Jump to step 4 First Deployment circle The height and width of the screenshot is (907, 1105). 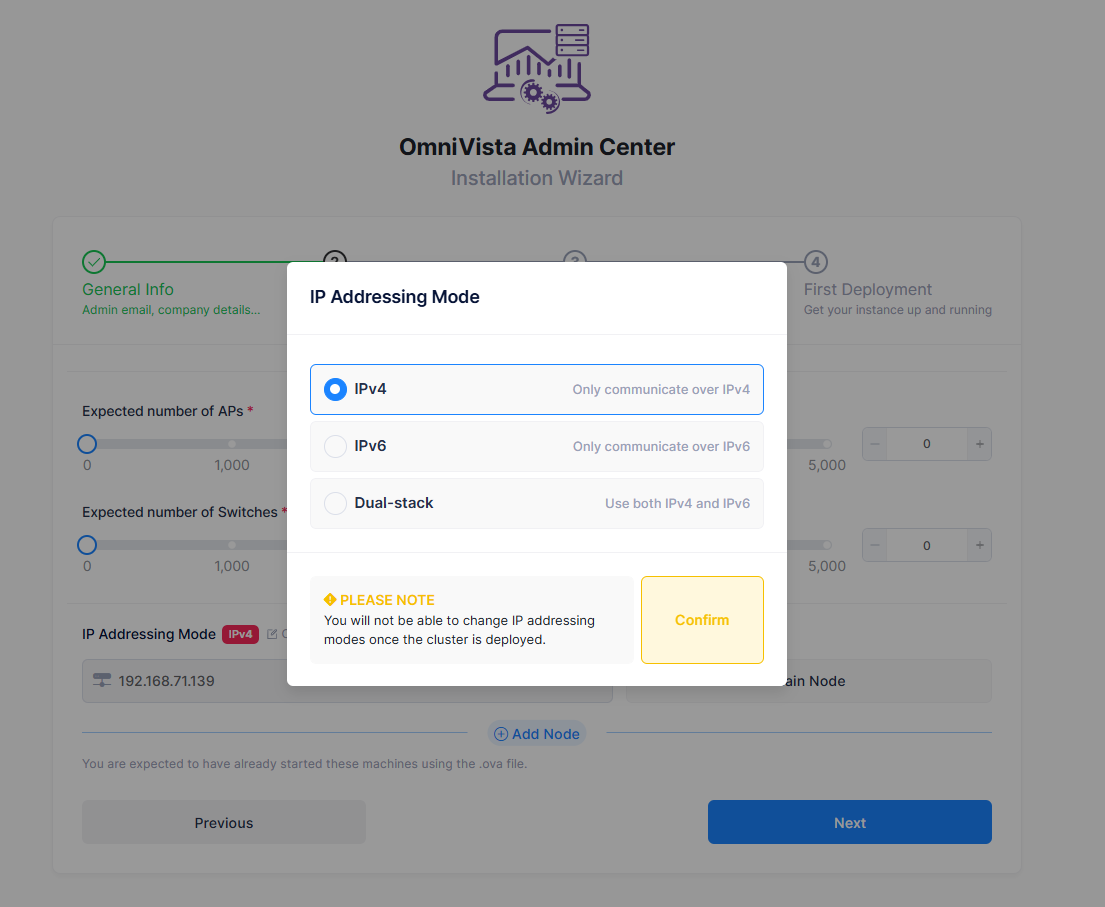[815, 262]
